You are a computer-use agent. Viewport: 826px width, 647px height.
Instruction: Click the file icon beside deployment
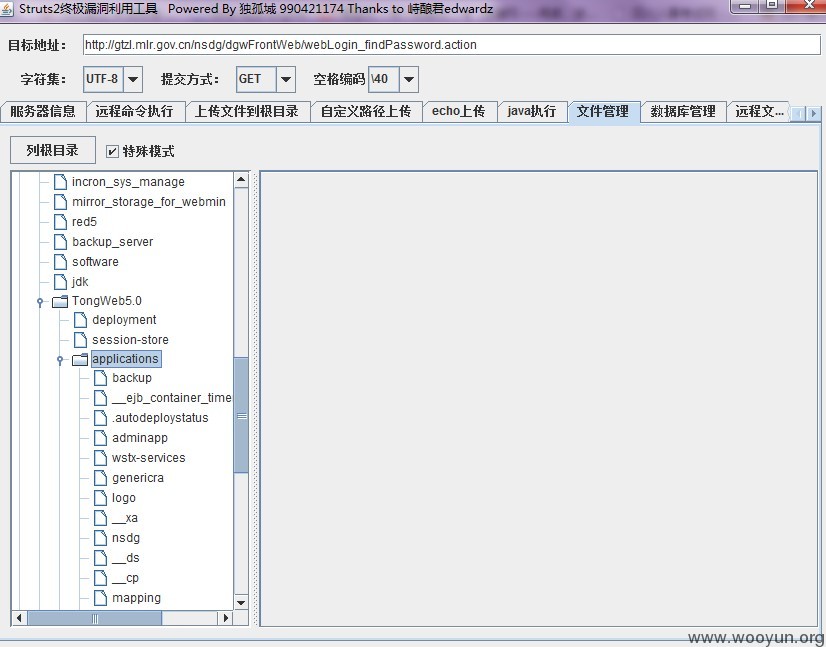(x=81, y=320)
